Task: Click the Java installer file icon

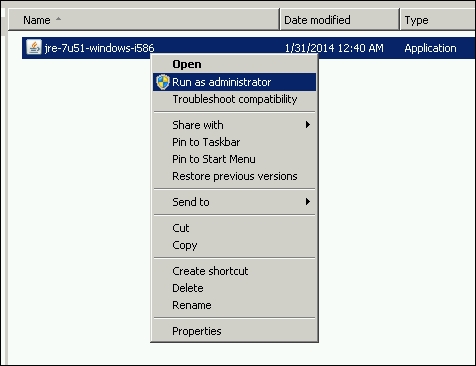Action: pos(34,47)
